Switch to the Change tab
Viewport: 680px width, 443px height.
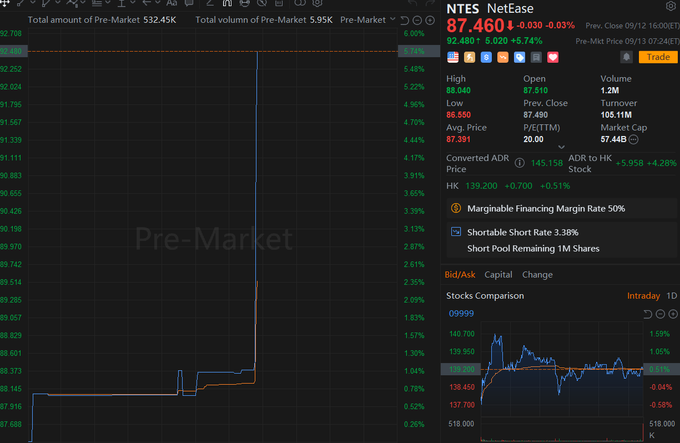tap(537, 275)
